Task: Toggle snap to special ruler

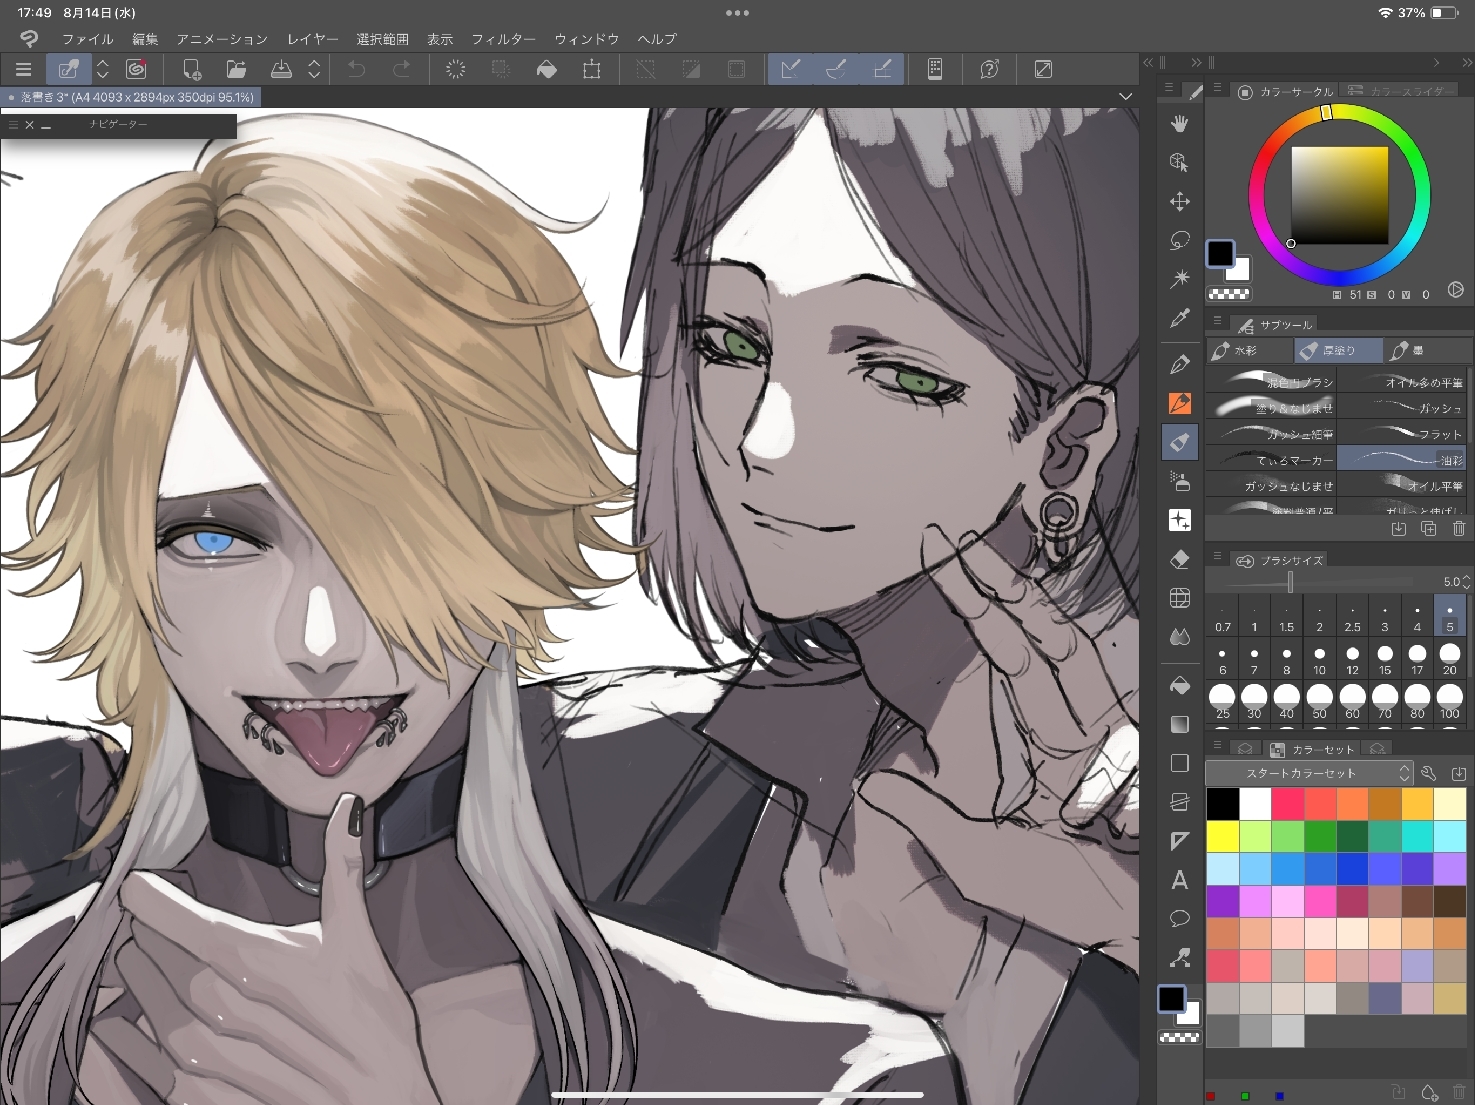Action: (x=836, y=69)
